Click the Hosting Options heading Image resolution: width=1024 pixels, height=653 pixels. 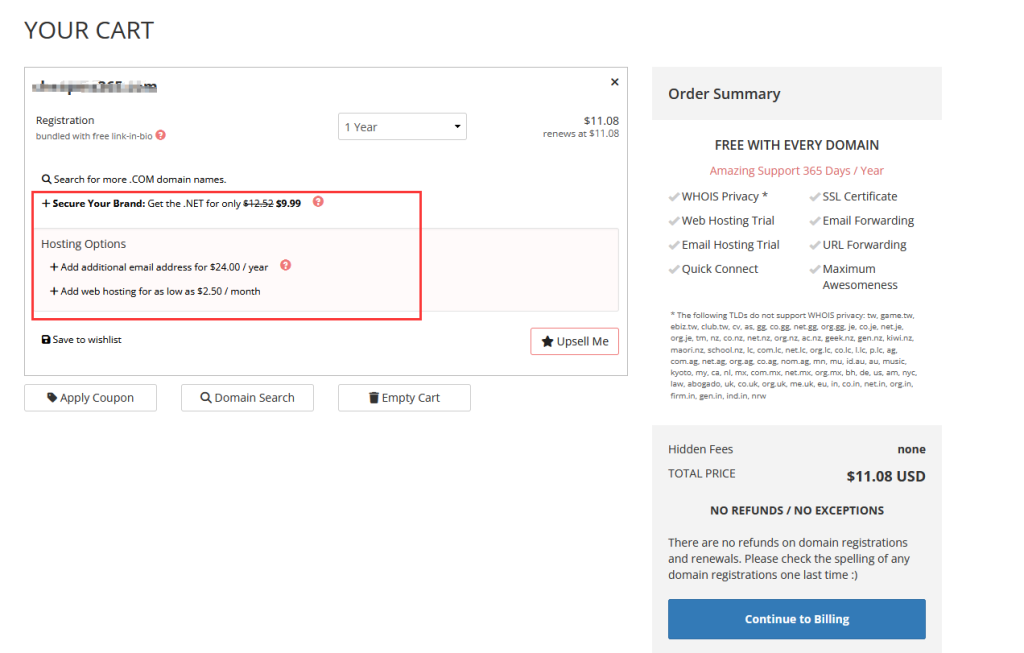pos(84,244)
